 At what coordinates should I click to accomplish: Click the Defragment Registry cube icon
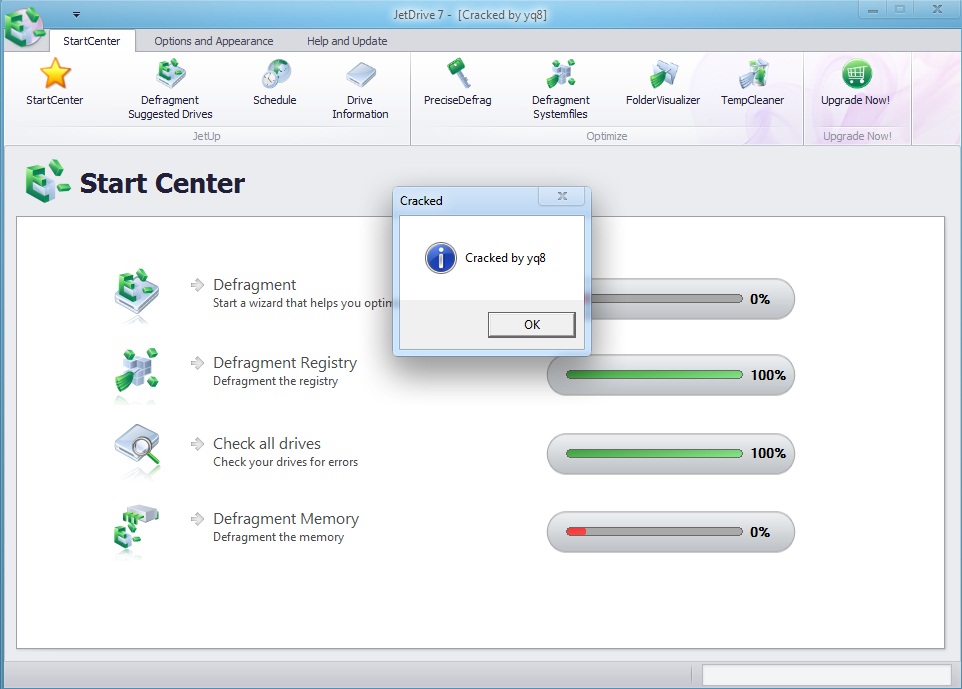(x=136, y=370)
